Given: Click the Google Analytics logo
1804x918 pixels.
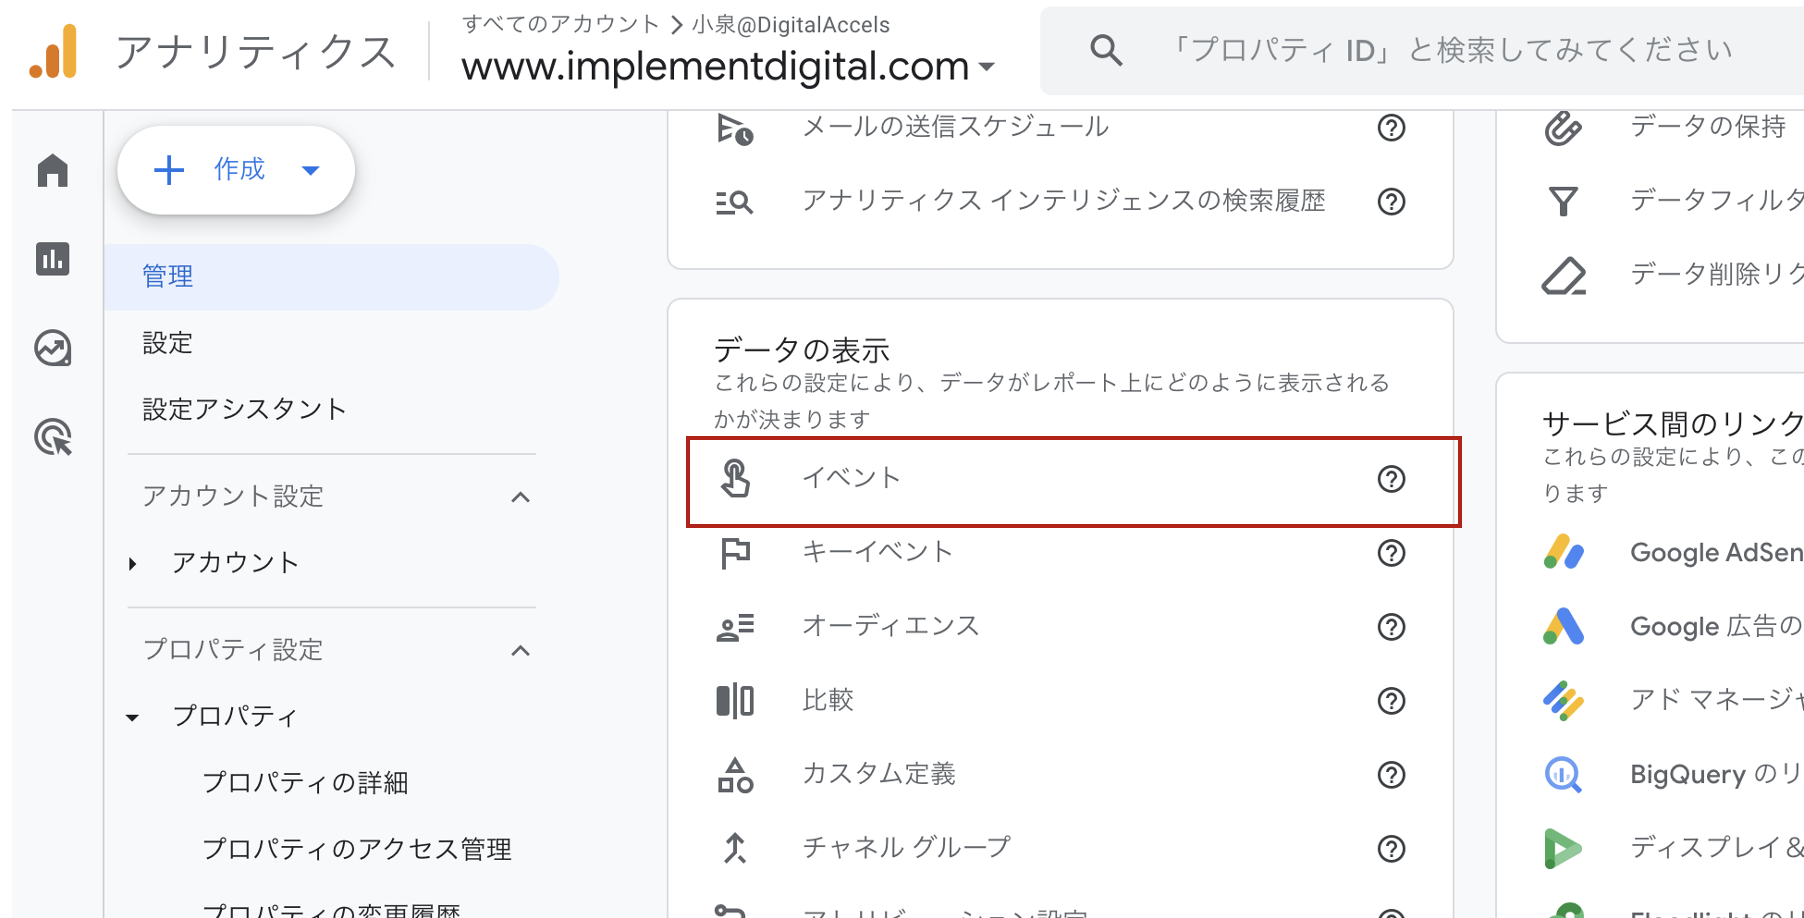Looking at the screenshot, I should (54, 51).
